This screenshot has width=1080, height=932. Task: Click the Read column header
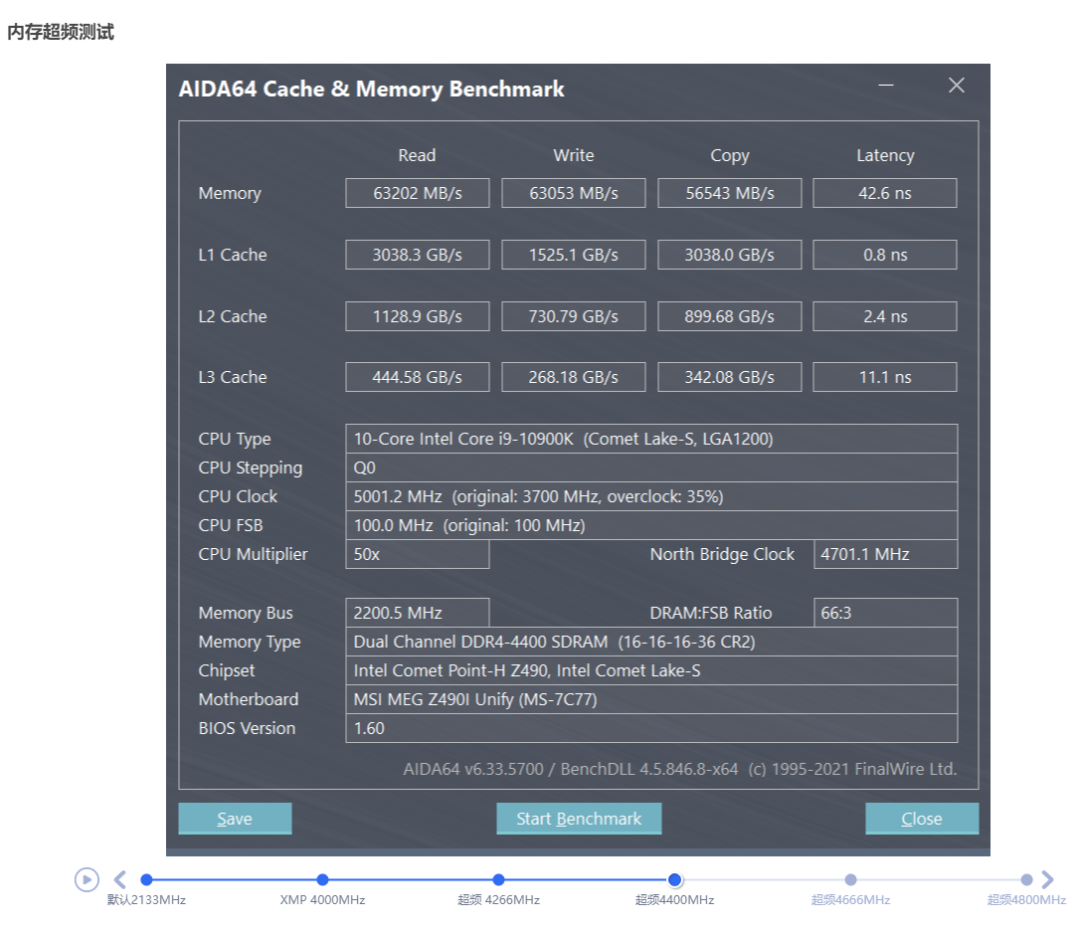[x=417, y=156]
